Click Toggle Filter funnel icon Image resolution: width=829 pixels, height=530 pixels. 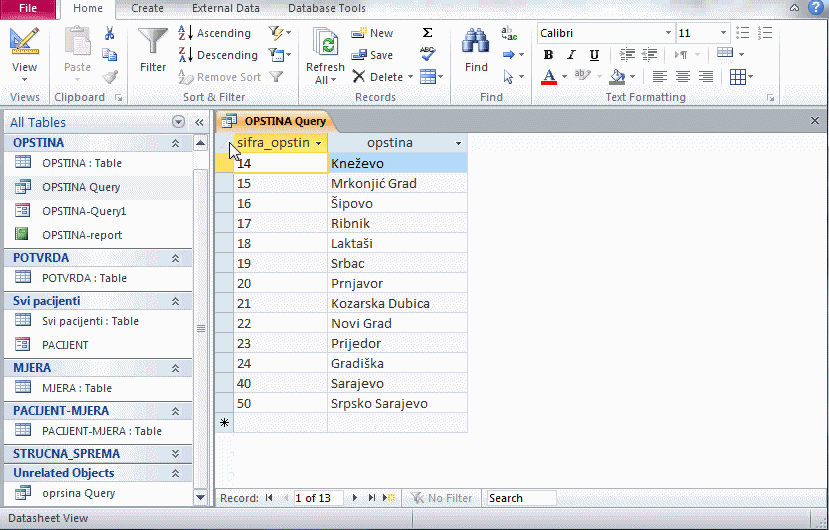pyautogui.click(x=276, y=77)
